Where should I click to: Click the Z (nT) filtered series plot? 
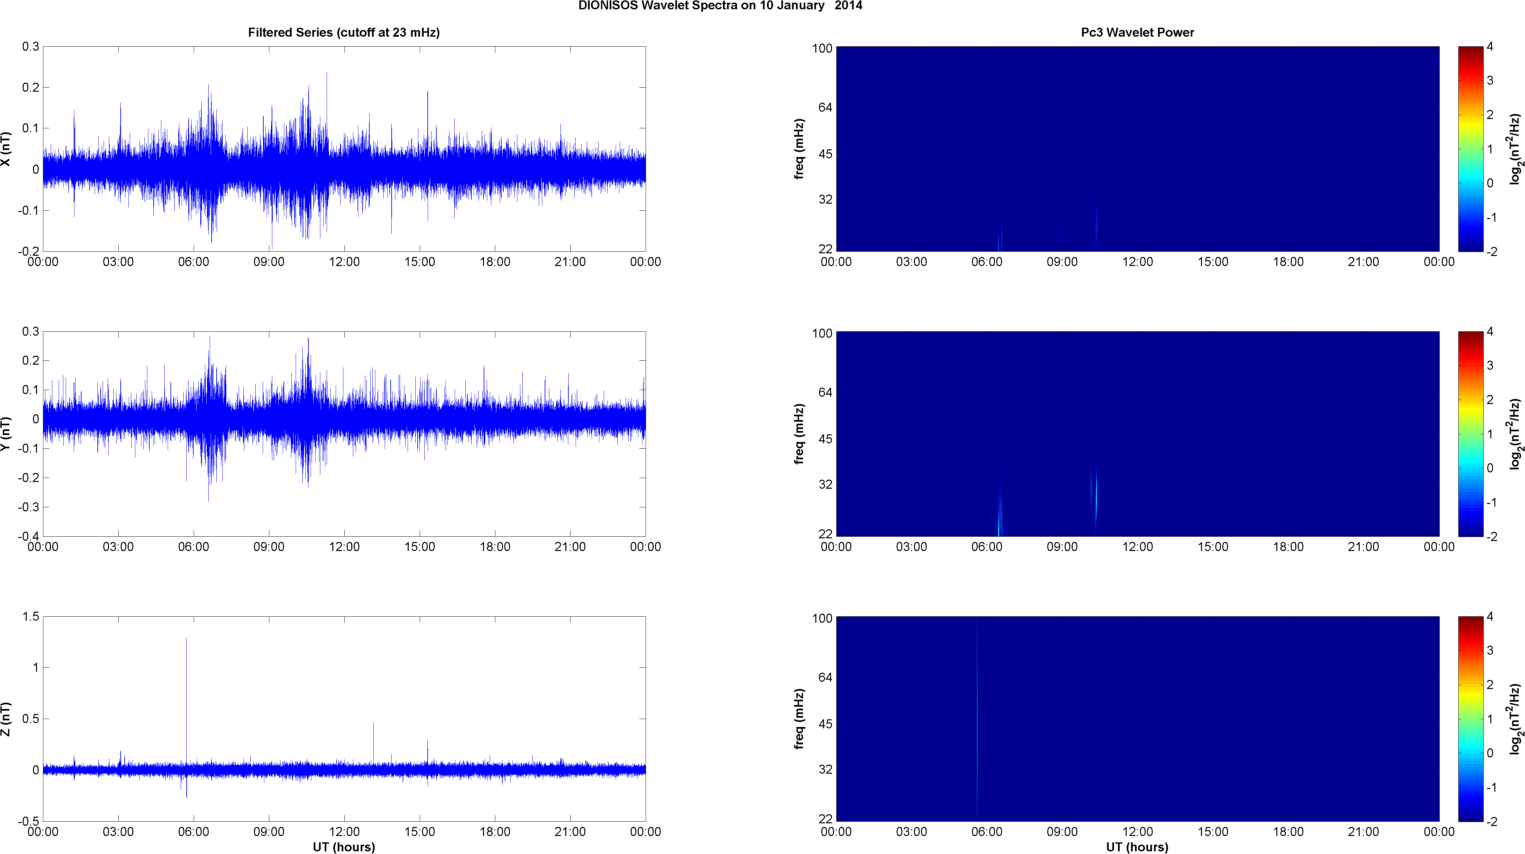[344, 719]
